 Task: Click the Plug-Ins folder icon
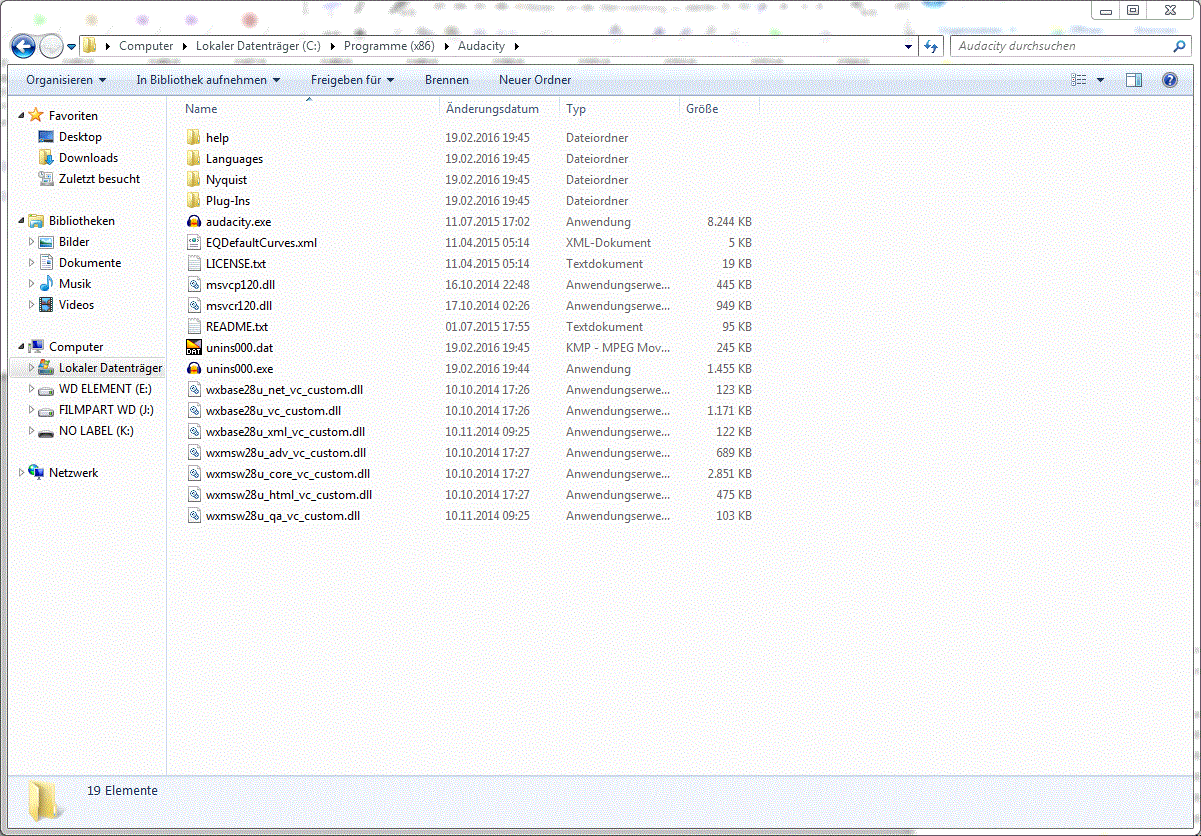(x=194, y=201)
